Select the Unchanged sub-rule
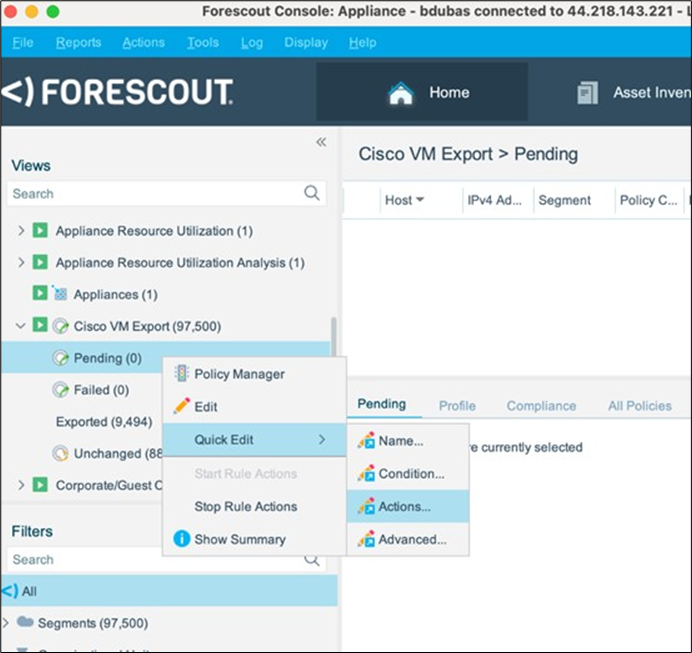The width and height of the screenshot is (692, 653). [118, 453]
